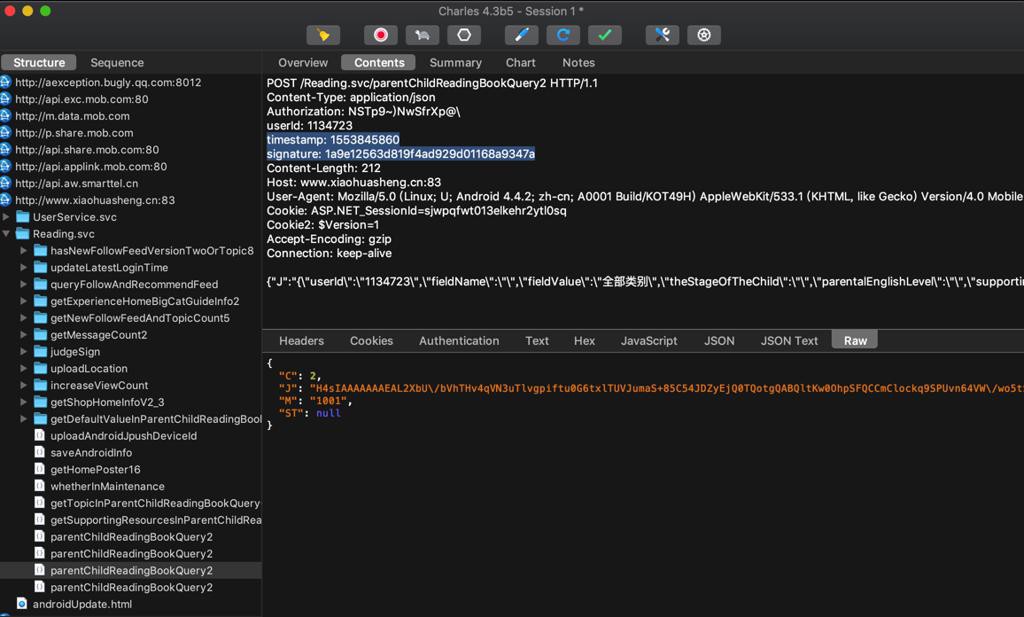Screen dimensions: 1024x617
Task: Select the whetherInMaintenance request
Action: pyautogui.click(x=107, y=486)
